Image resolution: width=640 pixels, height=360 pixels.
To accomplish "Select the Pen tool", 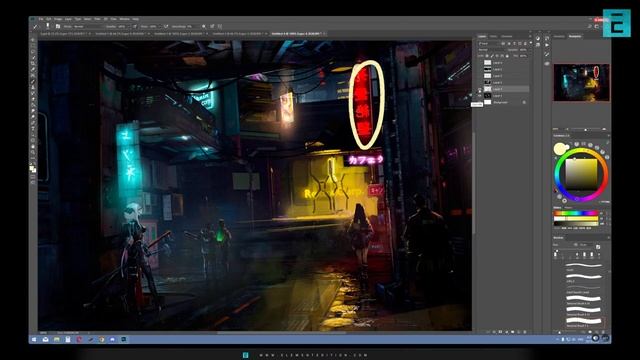I will [33, 123].
